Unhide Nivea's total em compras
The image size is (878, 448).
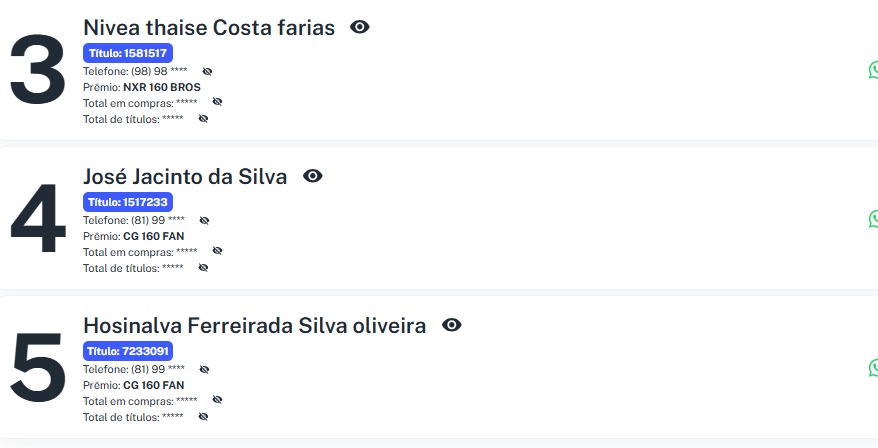point(217,102)
